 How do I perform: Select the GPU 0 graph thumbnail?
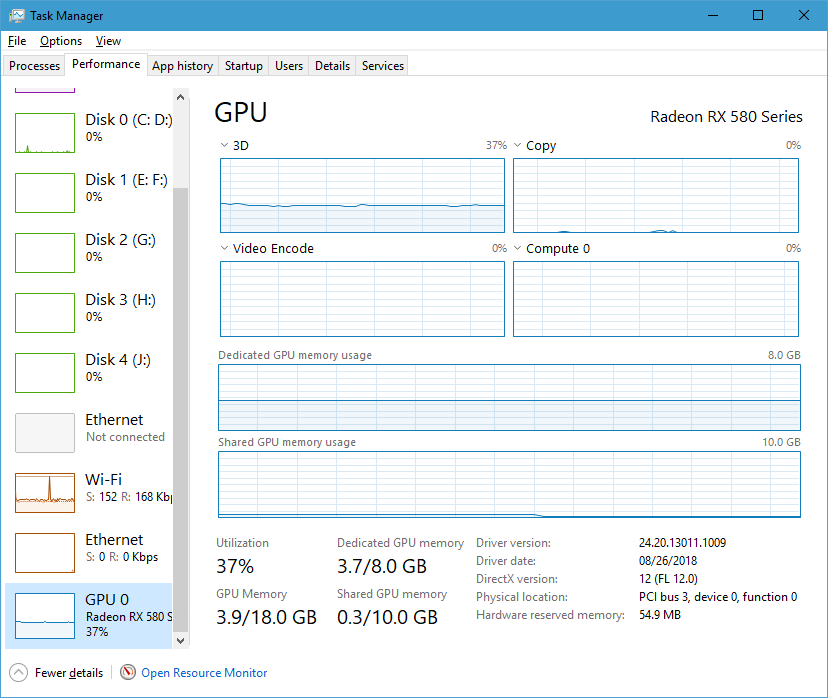pos(45,616)
